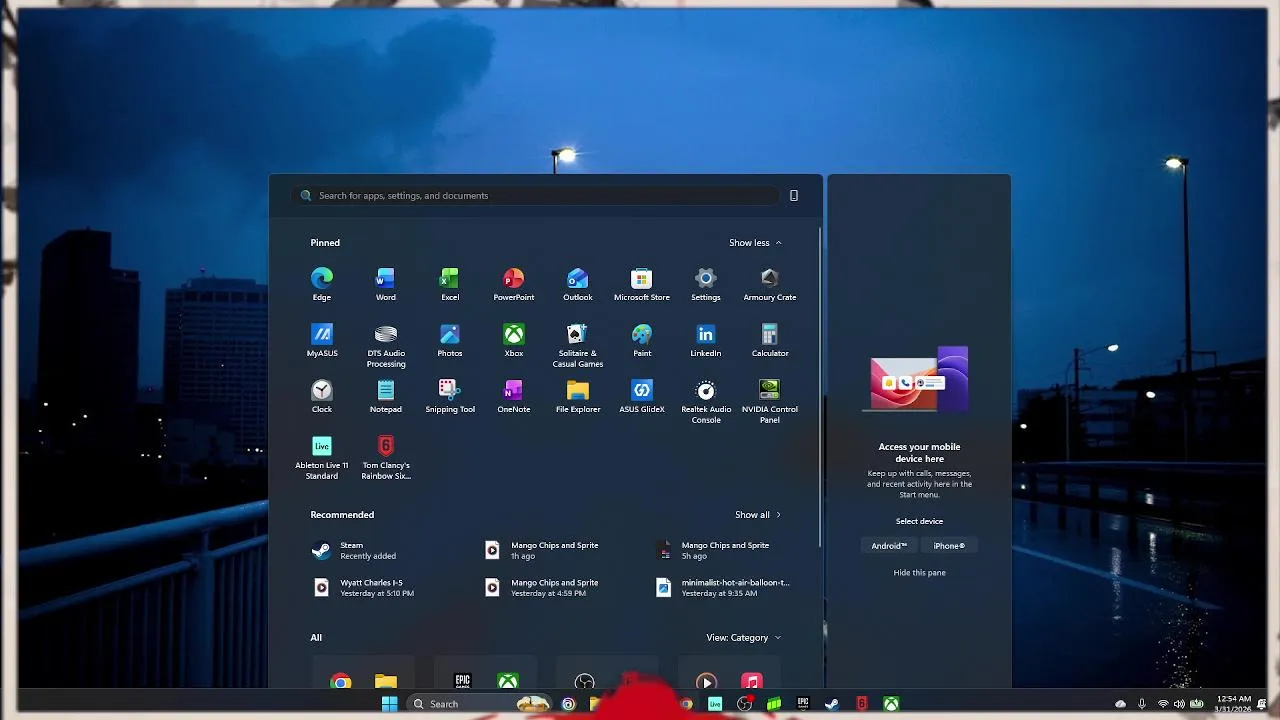Screen dimensions: 1280x720
Task: Open DTS Audio Processing
Action: (x=386, y=346)
